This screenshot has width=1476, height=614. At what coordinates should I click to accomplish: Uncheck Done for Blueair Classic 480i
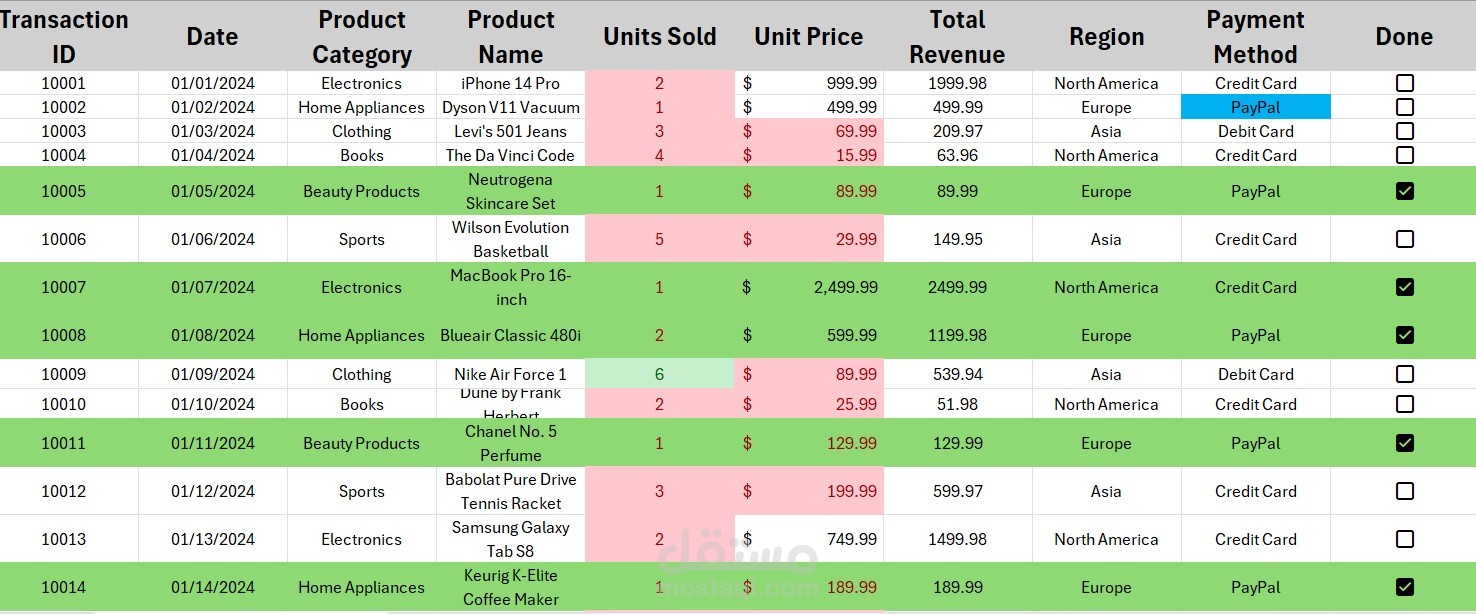1404,335
